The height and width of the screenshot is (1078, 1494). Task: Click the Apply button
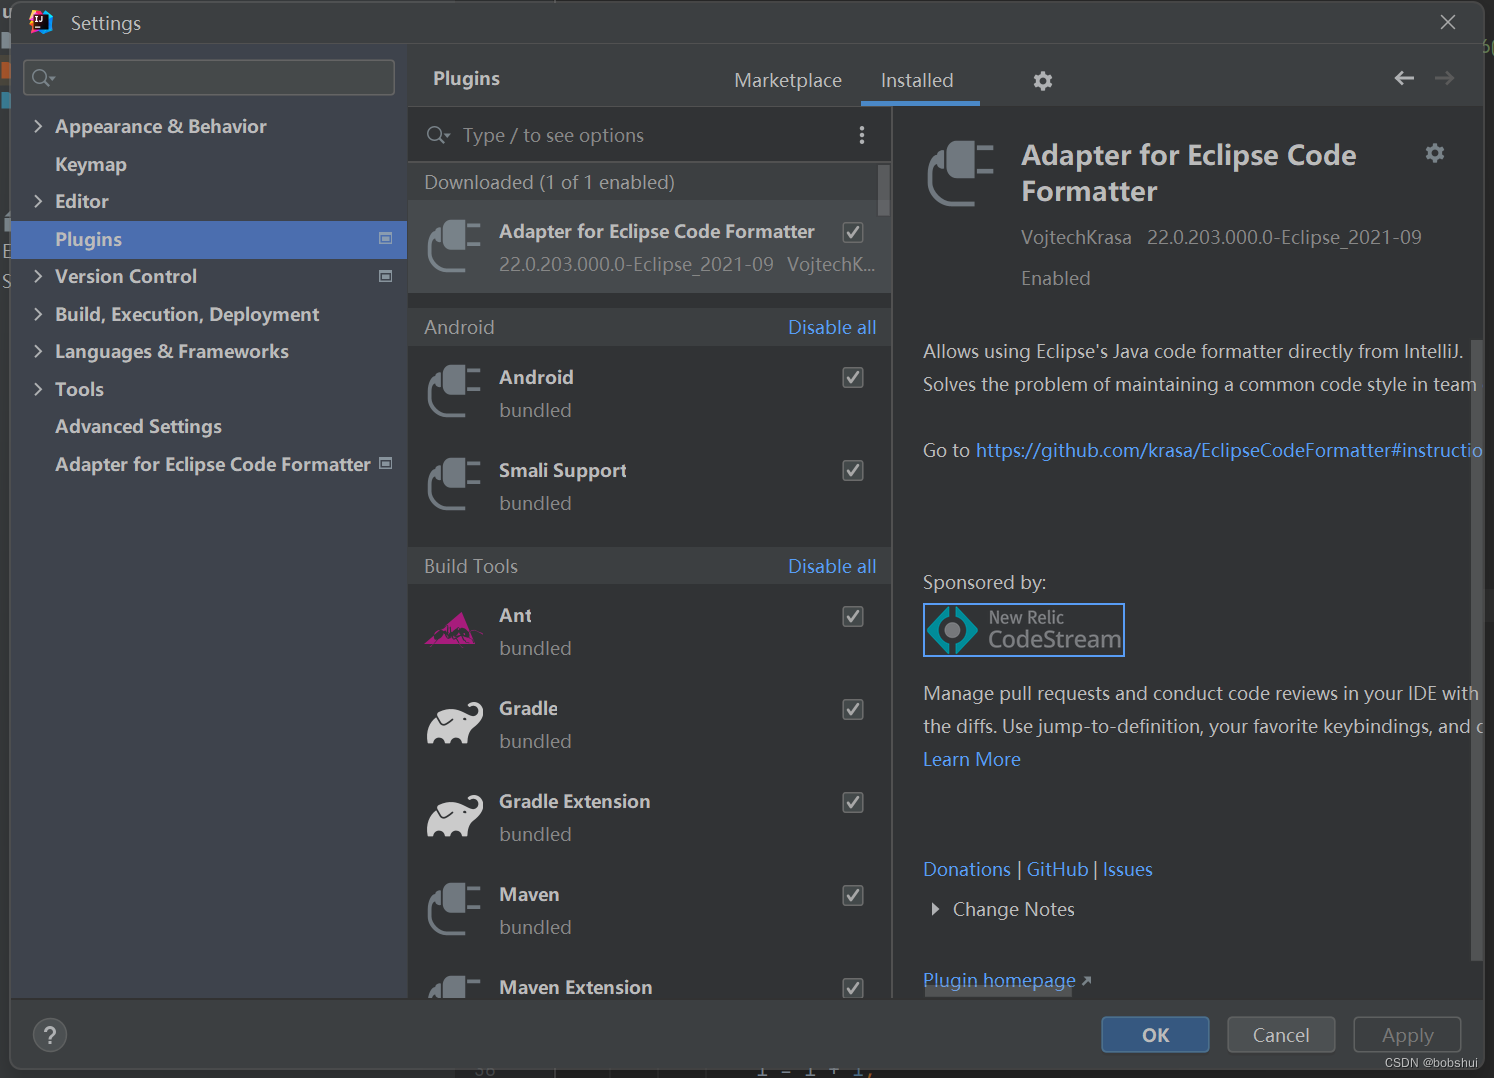click(x=1407, y=1035)
